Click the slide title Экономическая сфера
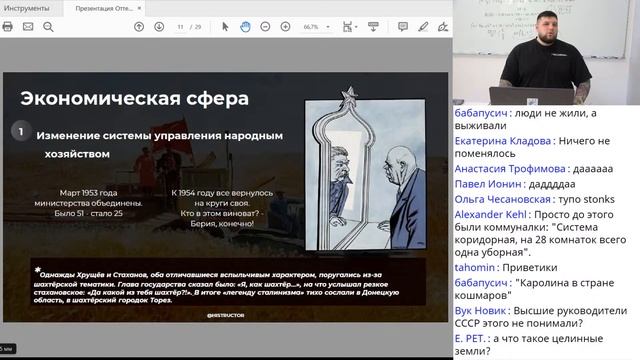 coord(134,99)
